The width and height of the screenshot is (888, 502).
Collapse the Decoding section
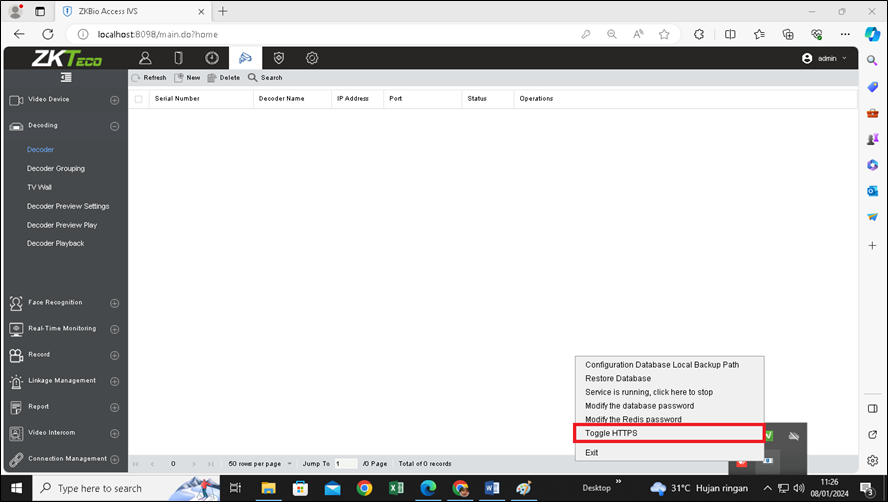click(114, 126)
